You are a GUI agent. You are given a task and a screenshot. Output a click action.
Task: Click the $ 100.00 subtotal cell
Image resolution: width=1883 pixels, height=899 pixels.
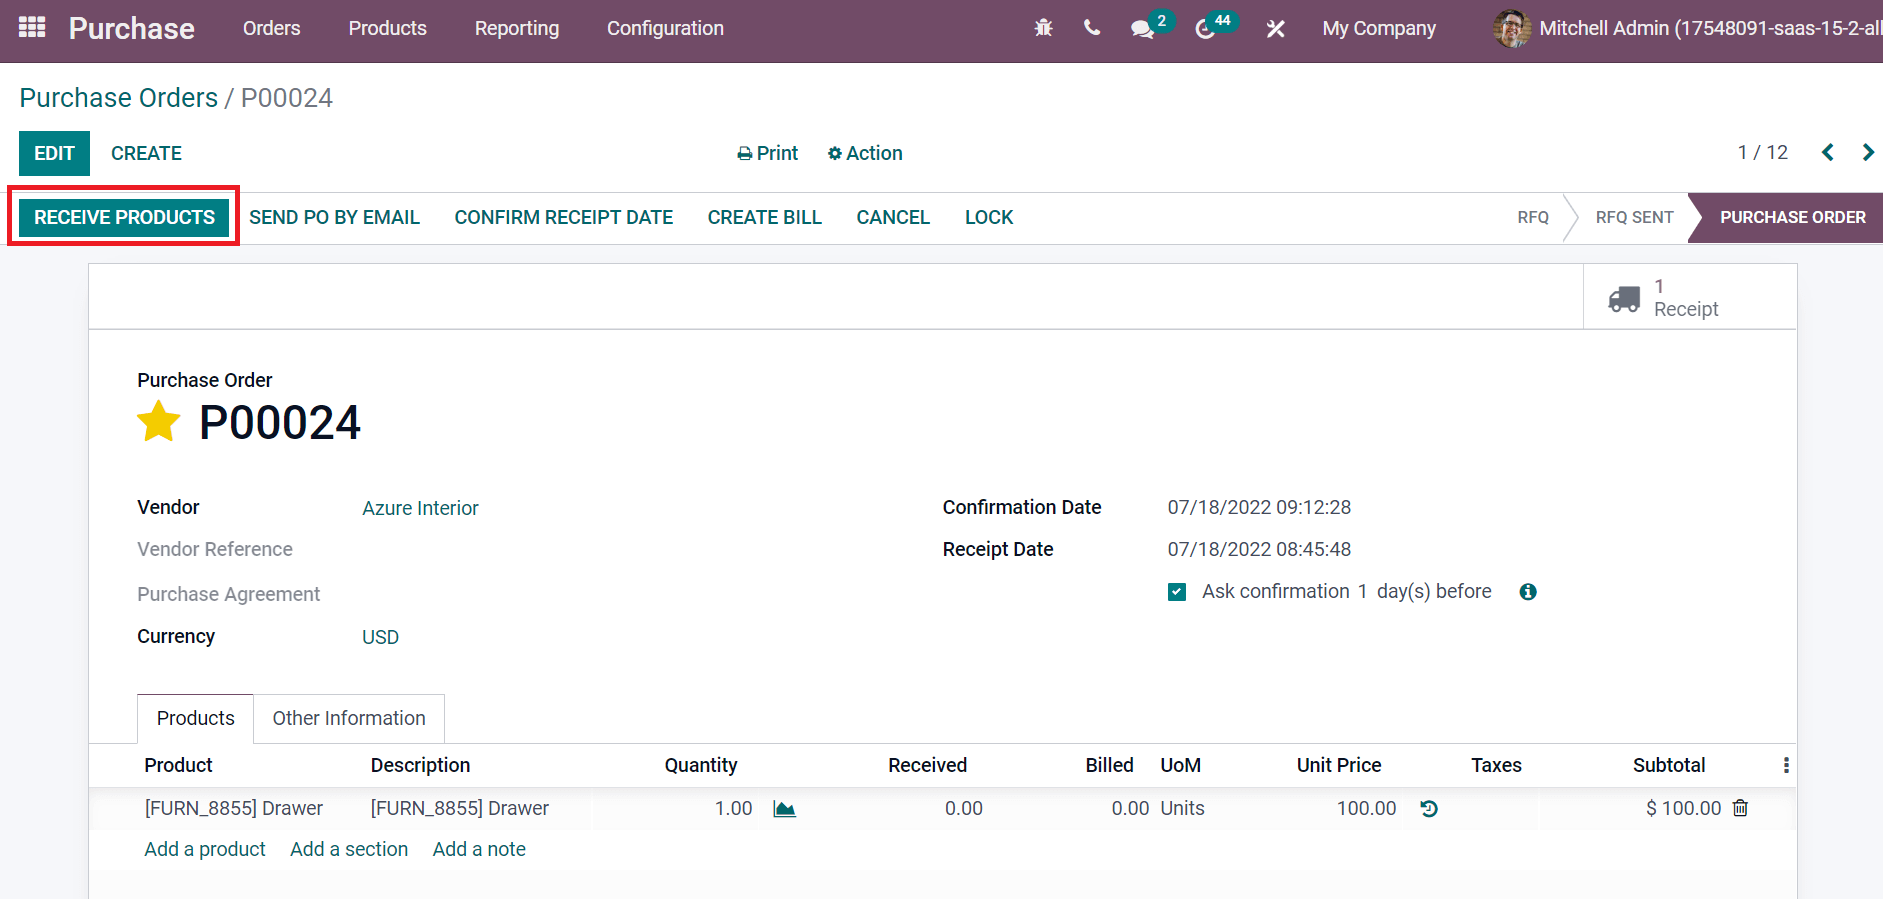coord(1684,808)
